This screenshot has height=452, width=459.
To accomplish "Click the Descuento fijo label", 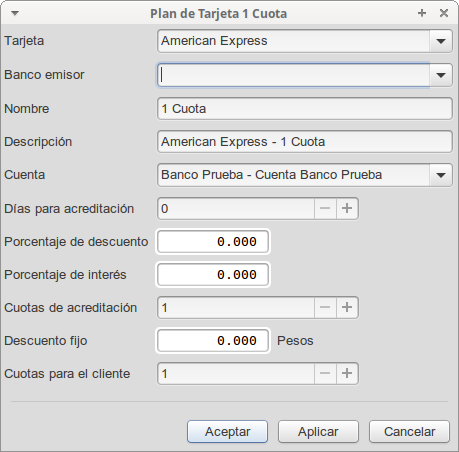I will click(46, 341).
